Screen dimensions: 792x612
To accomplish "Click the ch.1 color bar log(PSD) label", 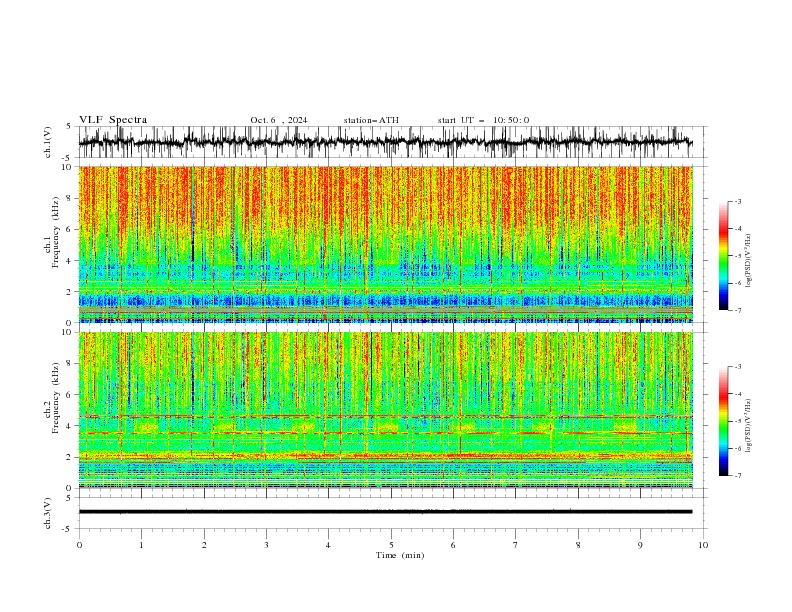I will point(749,261).
